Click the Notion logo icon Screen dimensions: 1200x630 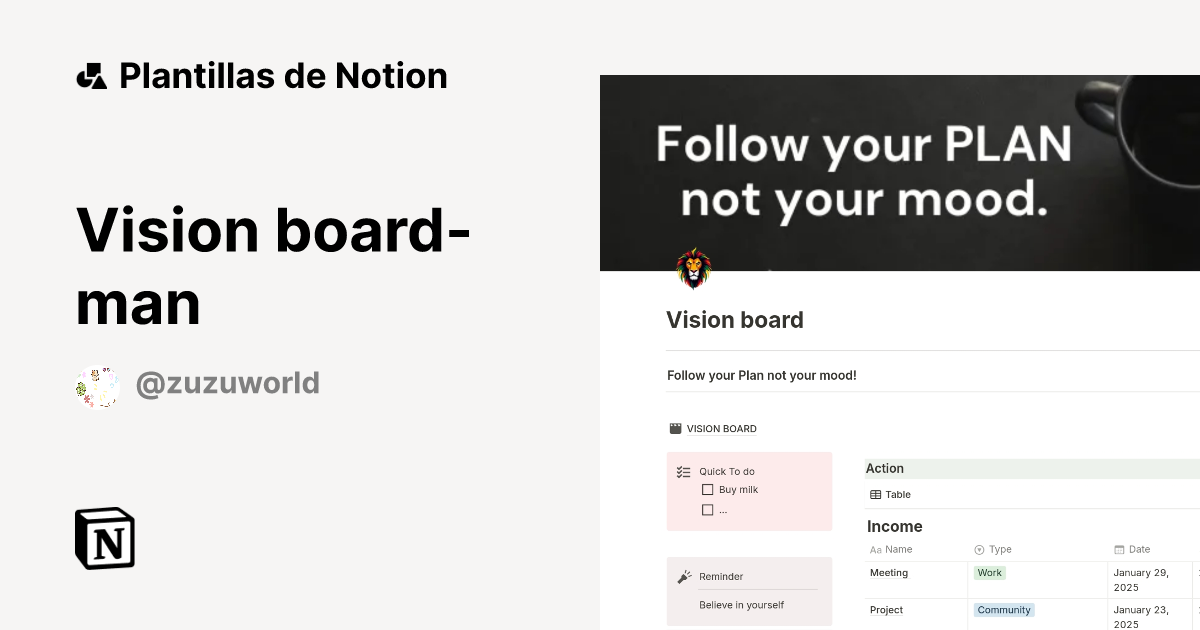tap(104, 538)
